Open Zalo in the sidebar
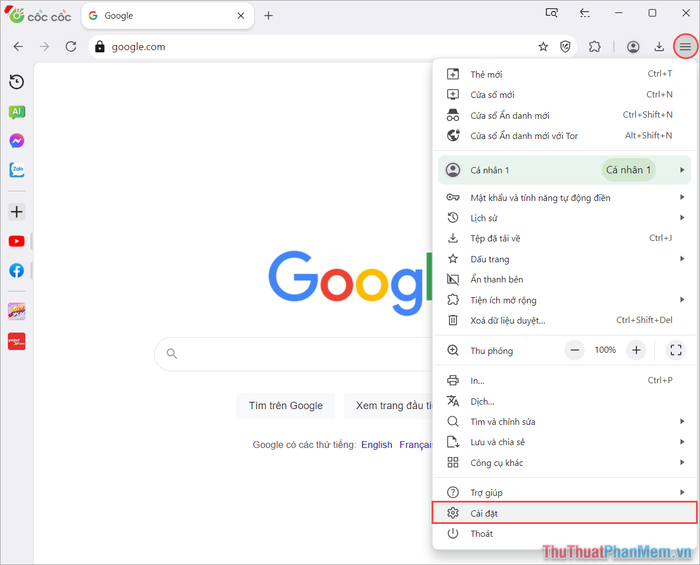700x565 pixels. click(x=17, y=170)
